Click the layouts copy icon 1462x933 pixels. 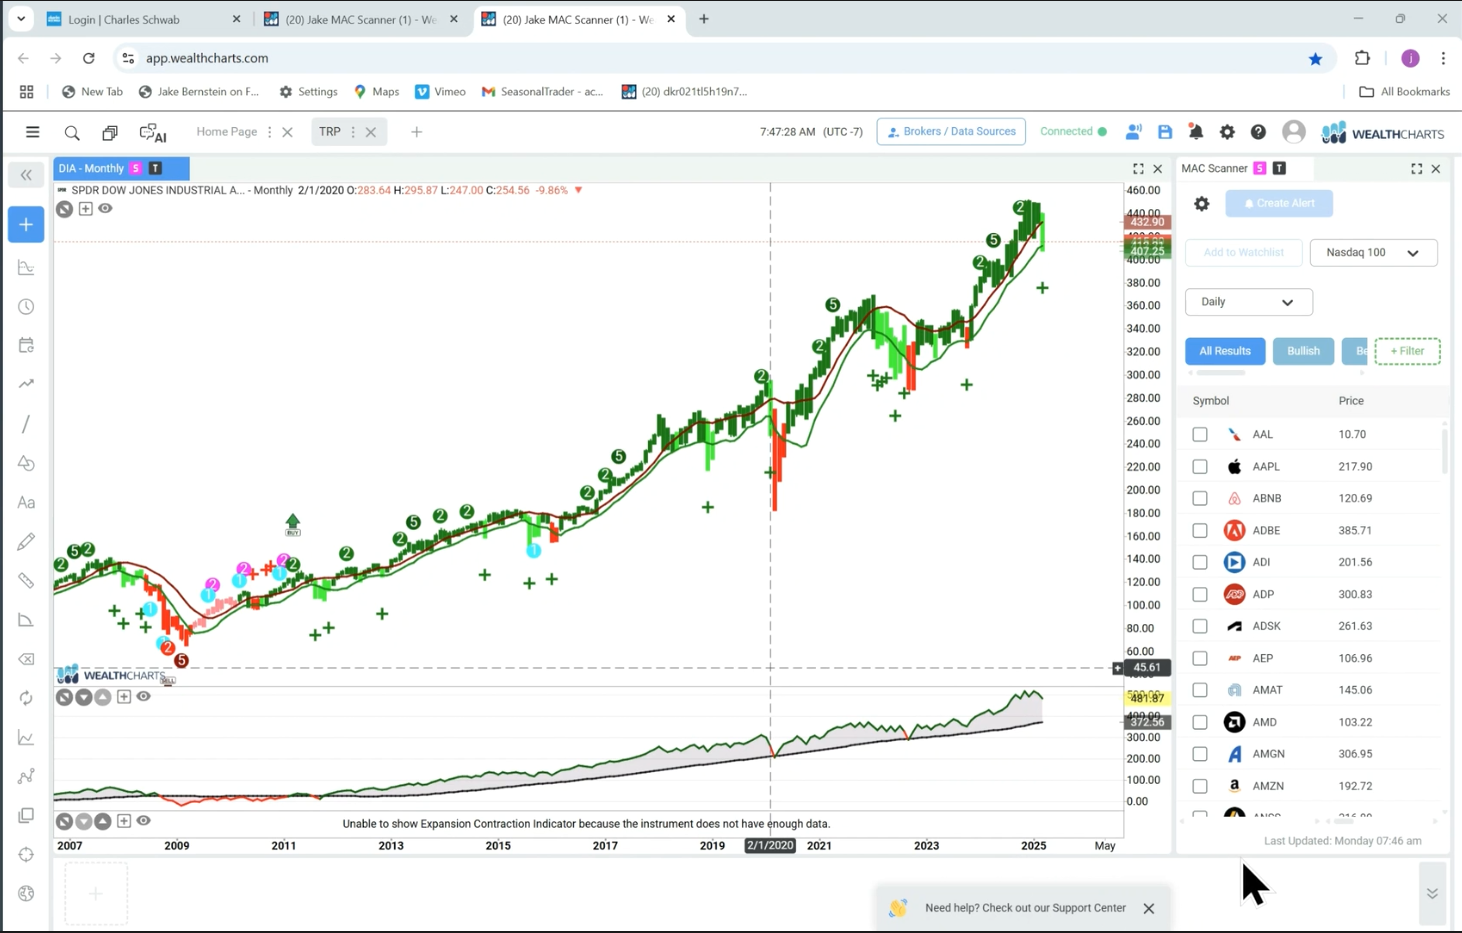[110, 132]
